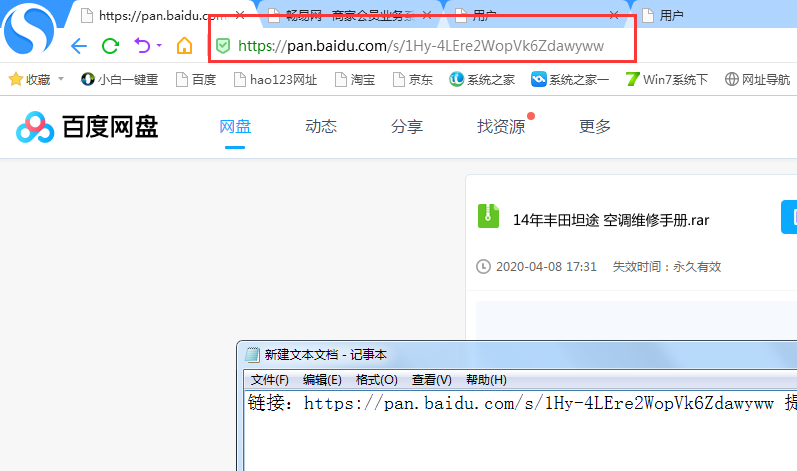Click the clock icon beside the share date
Screen dimensions: 797x471
pos(483,266)
